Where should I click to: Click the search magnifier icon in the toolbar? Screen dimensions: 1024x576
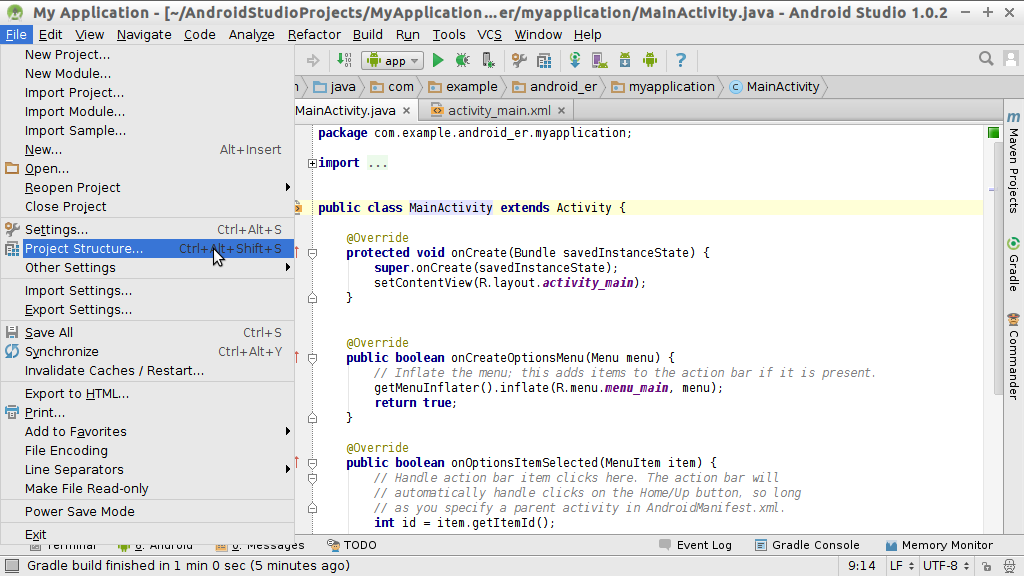point(985,58)
